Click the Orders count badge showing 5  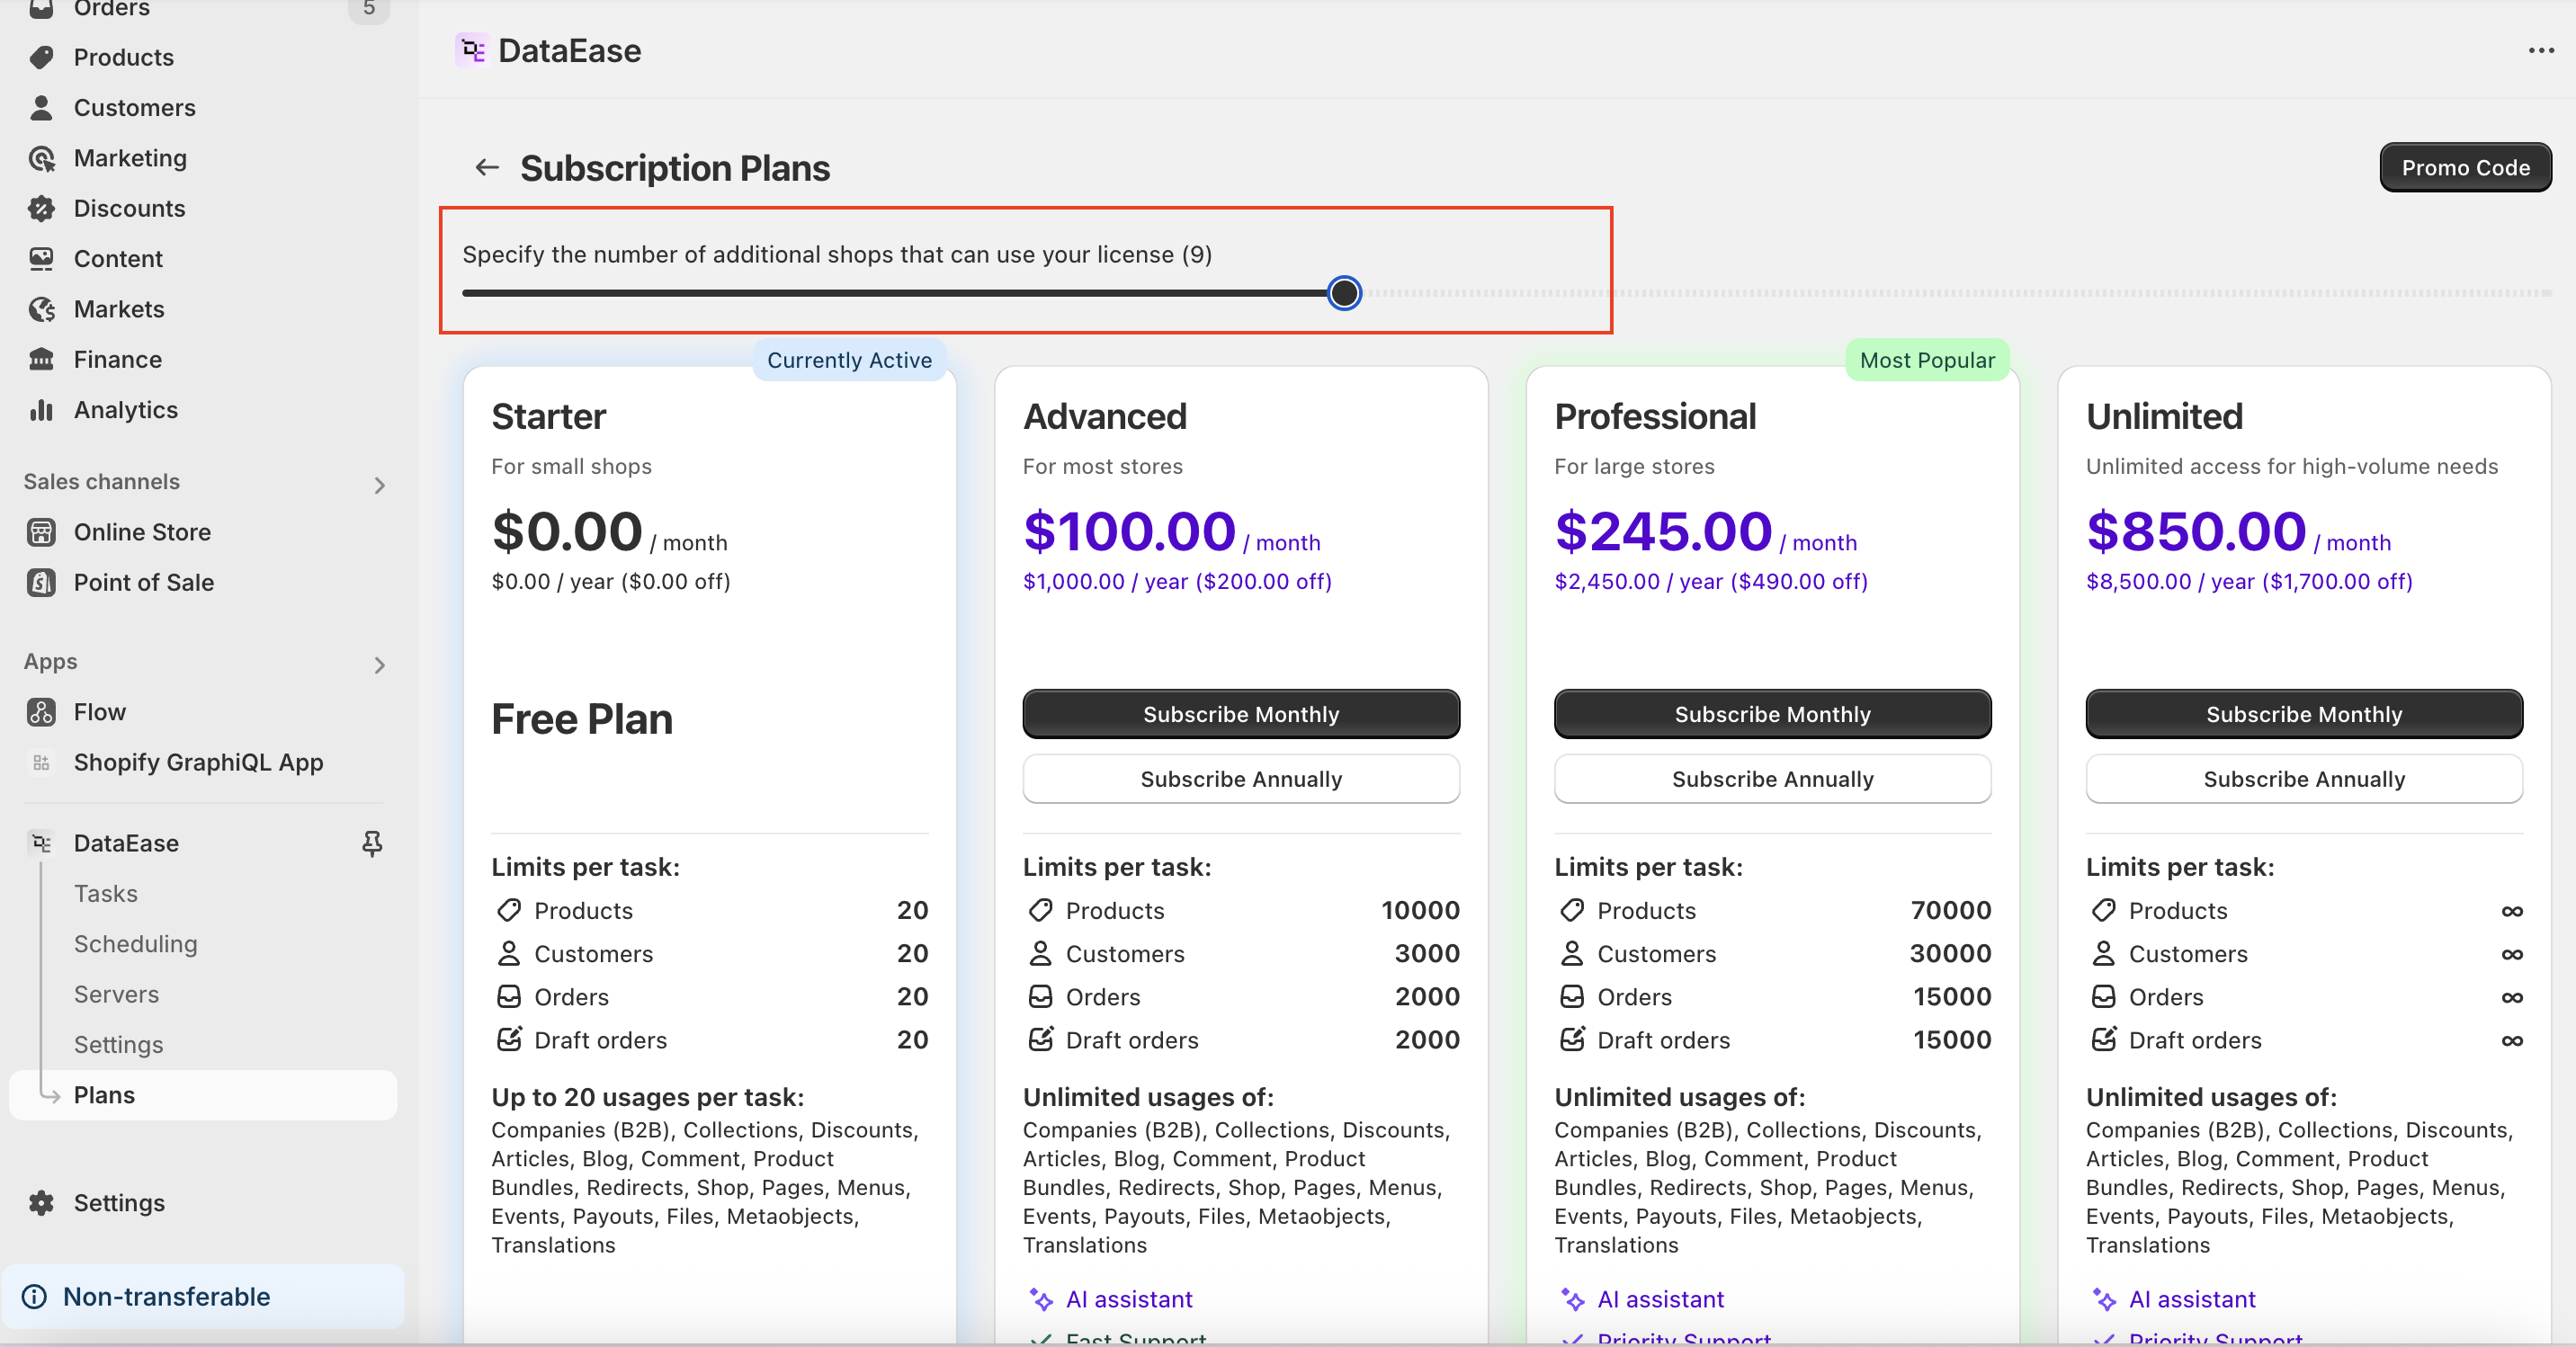click(x=369, y=9)
